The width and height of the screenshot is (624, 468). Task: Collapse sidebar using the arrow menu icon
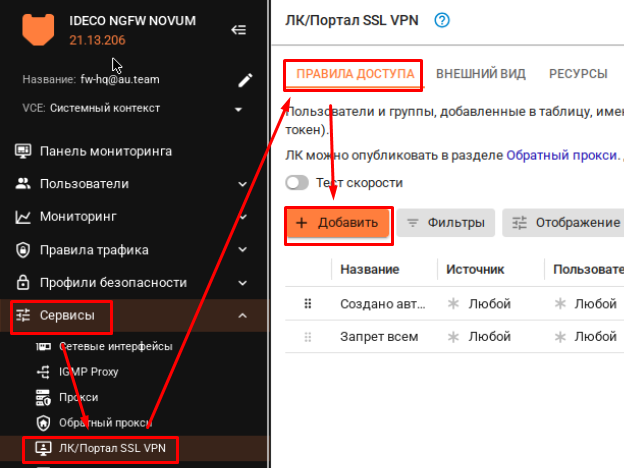tap(238, 30)
